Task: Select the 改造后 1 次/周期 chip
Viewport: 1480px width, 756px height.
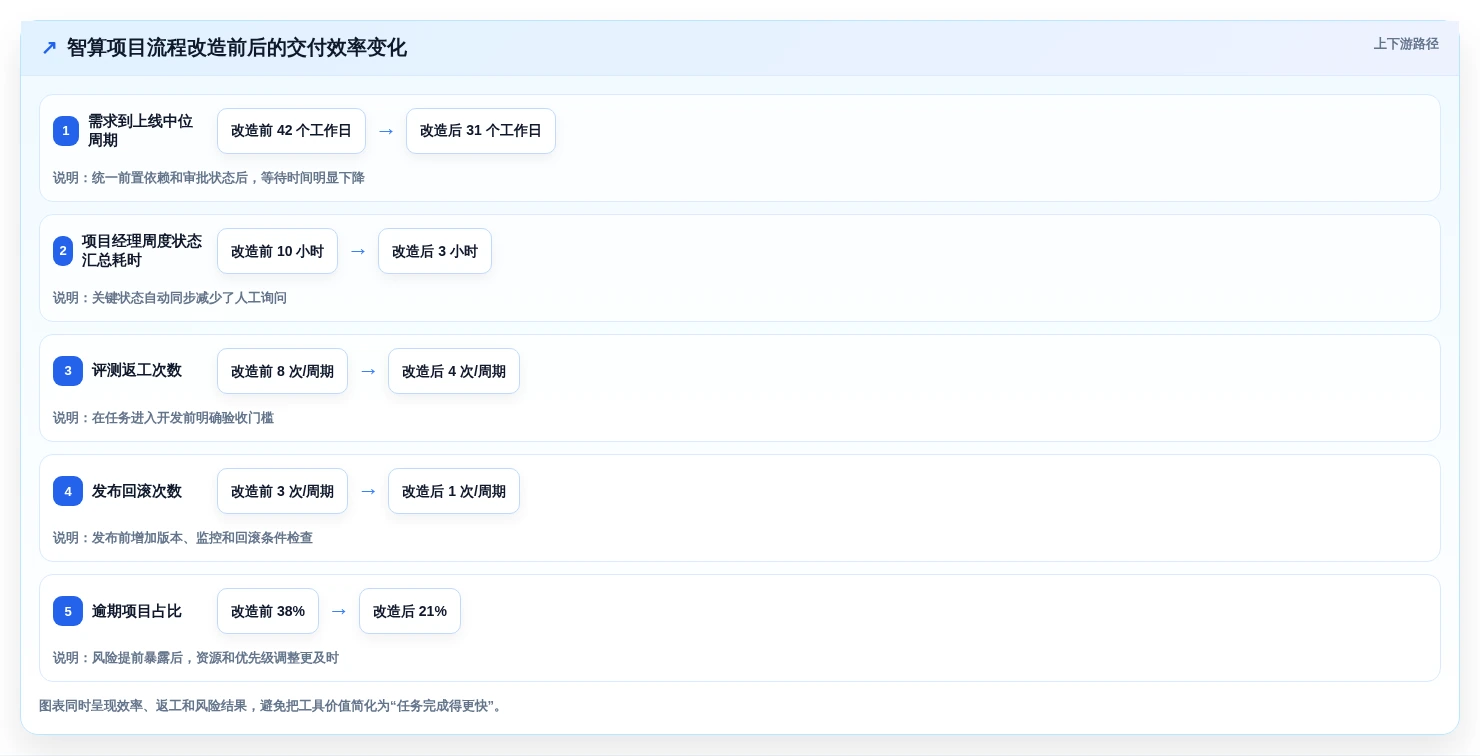Action: tap(454, 491)
